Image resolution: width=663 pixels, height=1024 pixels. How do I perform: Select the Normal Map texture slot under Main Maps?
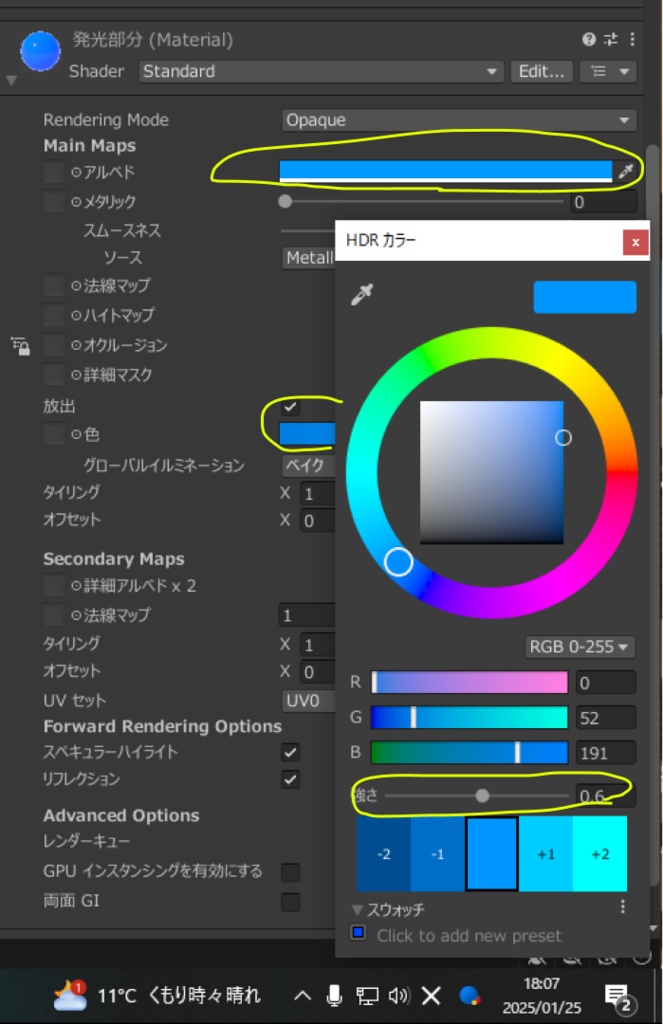tap(54, 285)
